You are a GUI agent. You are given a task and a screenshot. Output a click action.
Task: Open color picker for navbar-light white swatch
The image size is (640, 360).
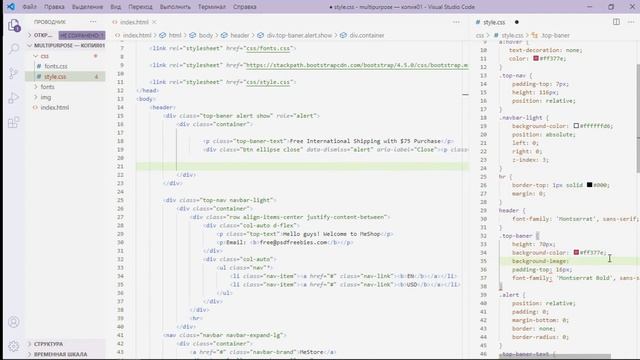pos(576,126)
